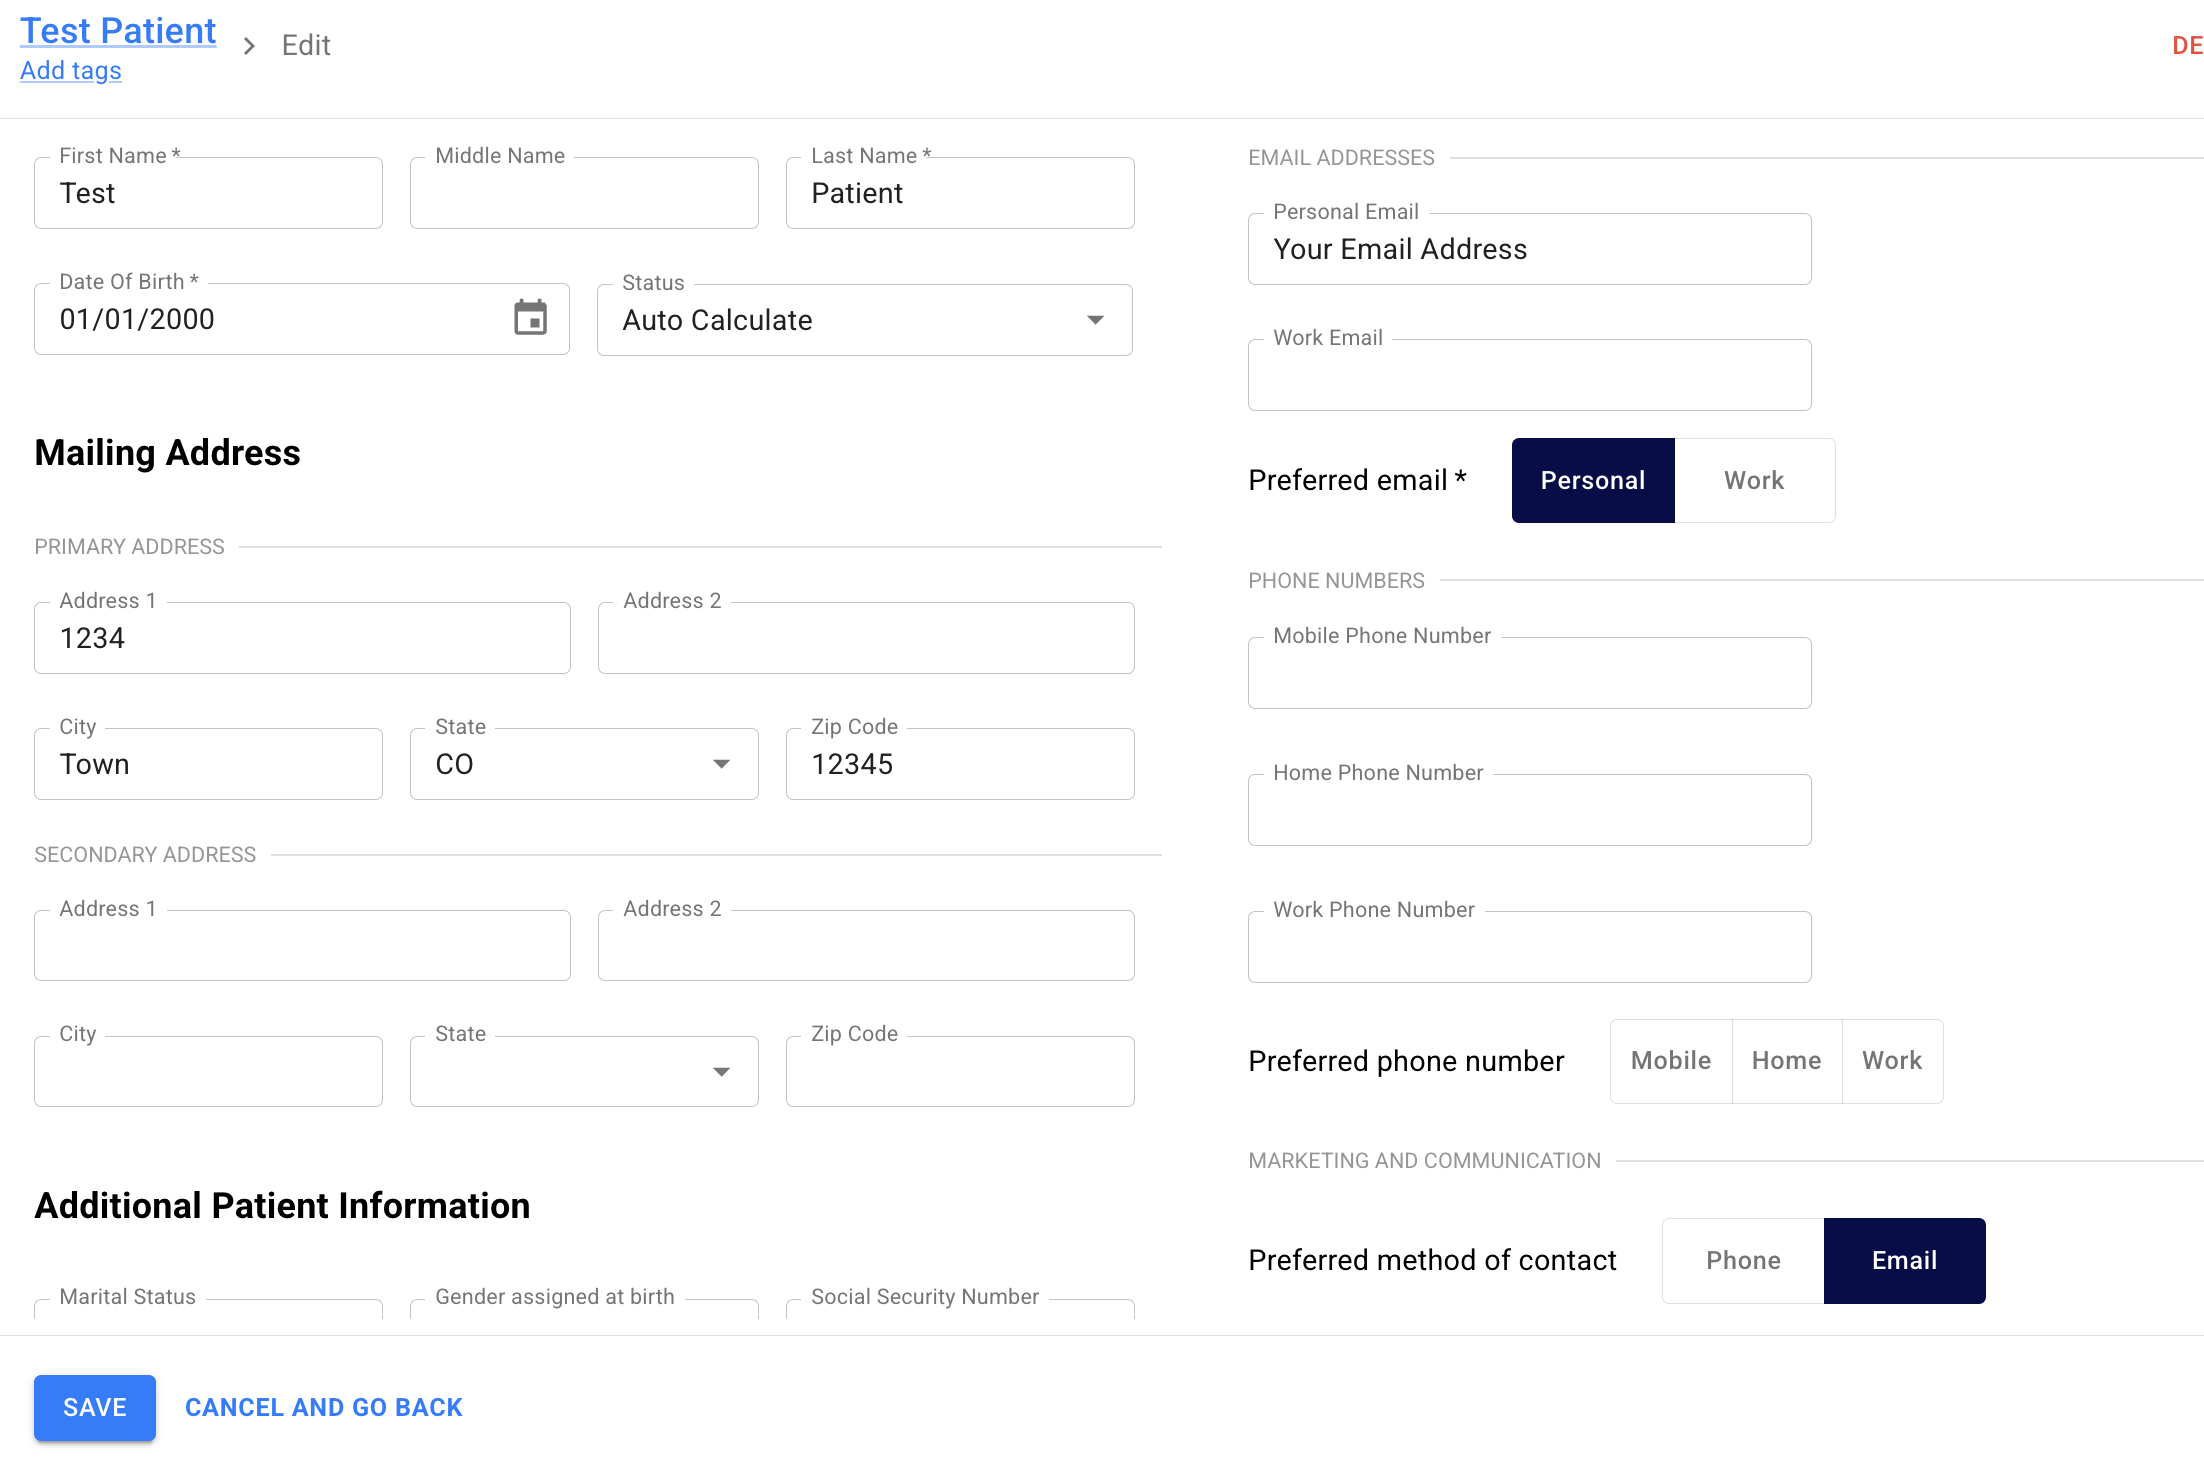Open the Test Patient breadcrumb link

(x=118, y=31)
